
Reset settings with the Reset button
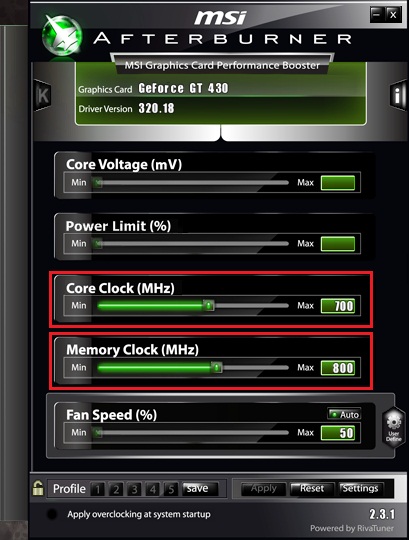click(312, 489)
